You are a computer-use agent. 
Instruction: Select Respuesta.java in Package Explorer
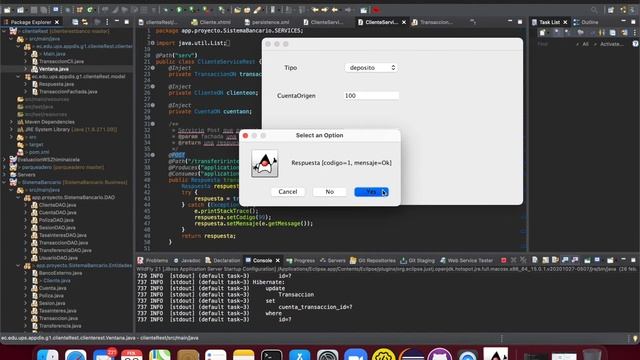(x=56, y=84)
